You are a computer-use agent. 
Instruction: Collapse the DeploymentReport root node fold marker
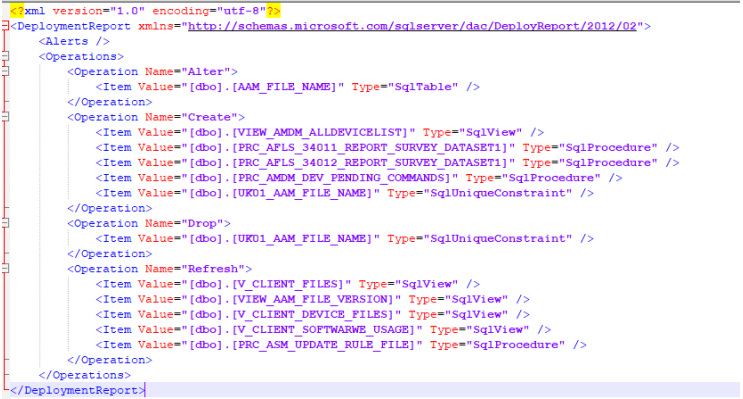tap(5, 26)
